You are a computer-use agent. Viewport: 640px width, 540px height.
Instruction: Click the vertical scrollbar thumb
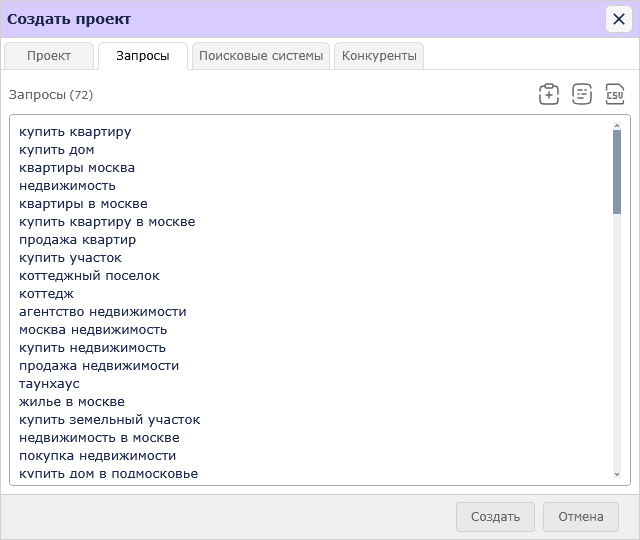coord(617,172)
